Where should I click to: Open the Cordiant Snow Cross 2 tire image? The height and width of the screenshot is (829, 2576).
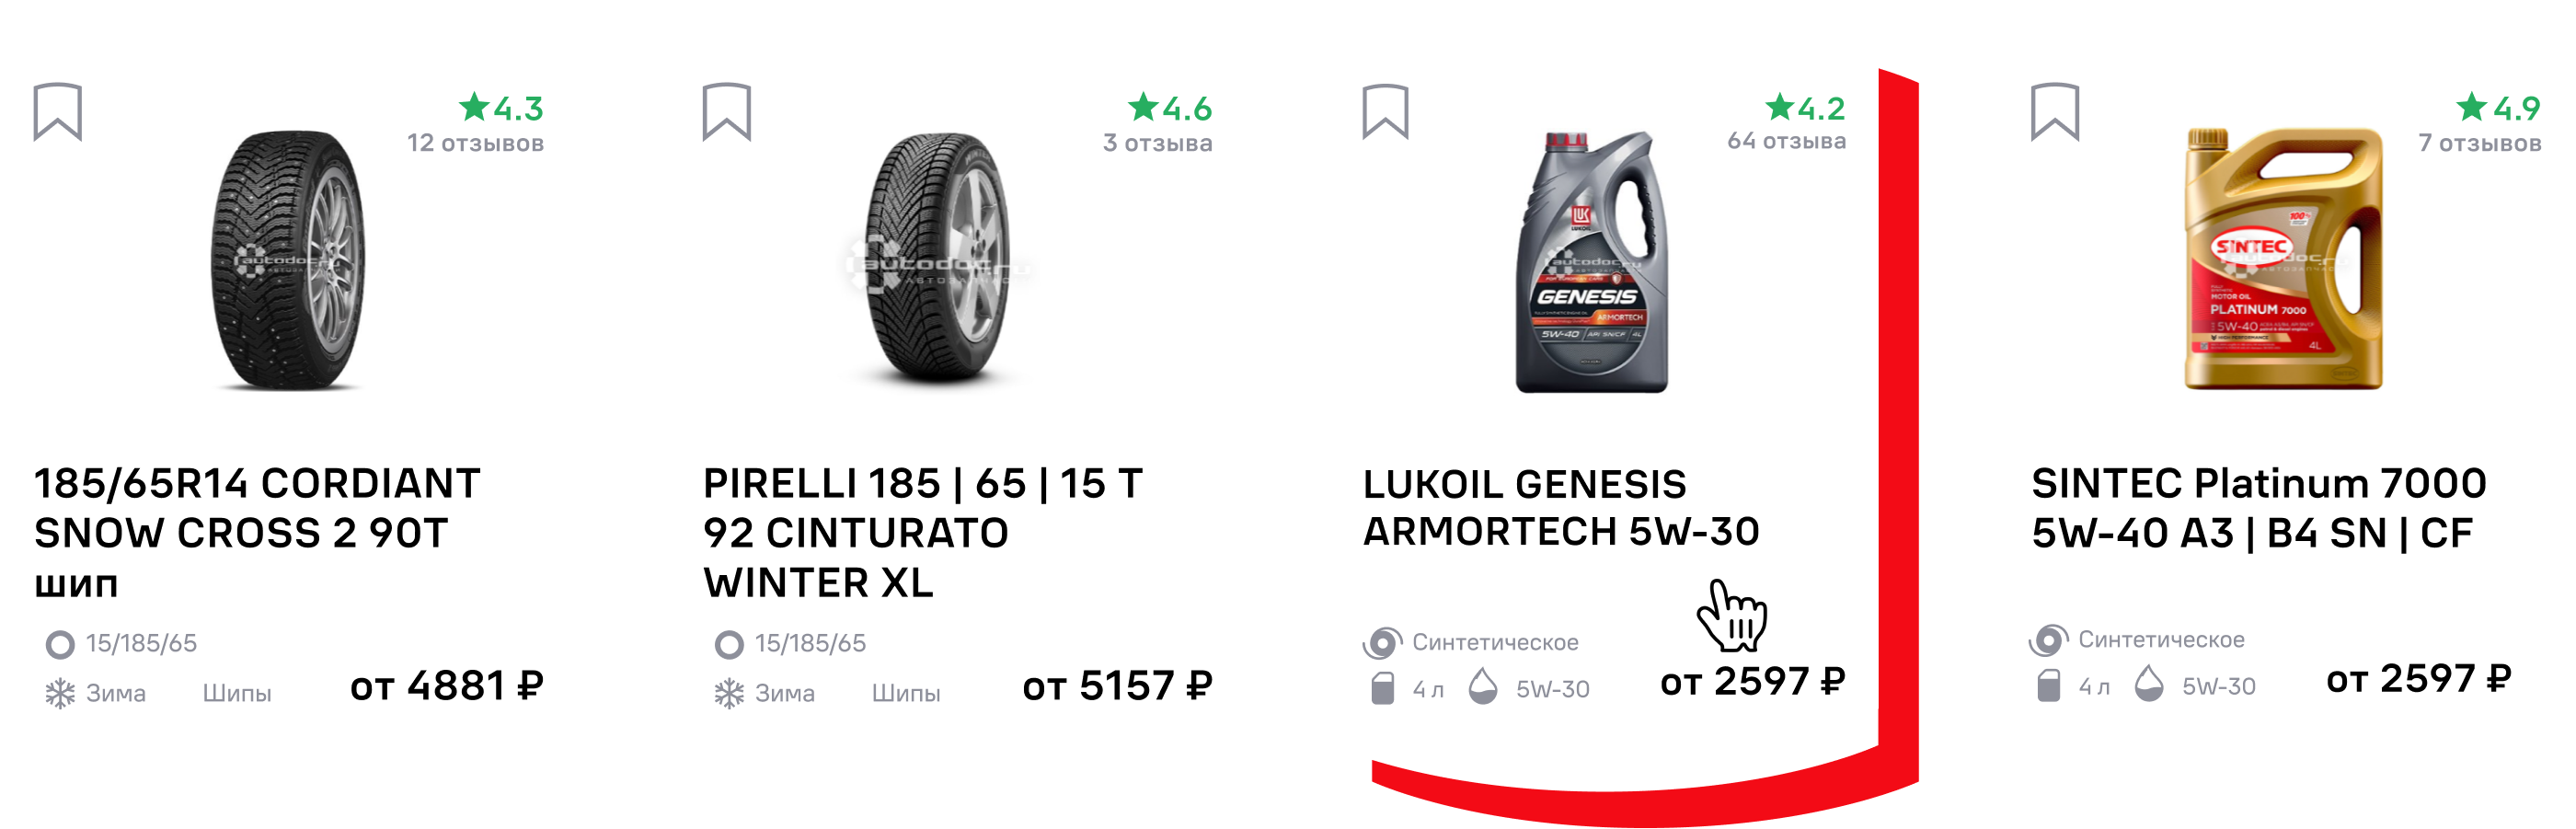click(x=288, y=259)
